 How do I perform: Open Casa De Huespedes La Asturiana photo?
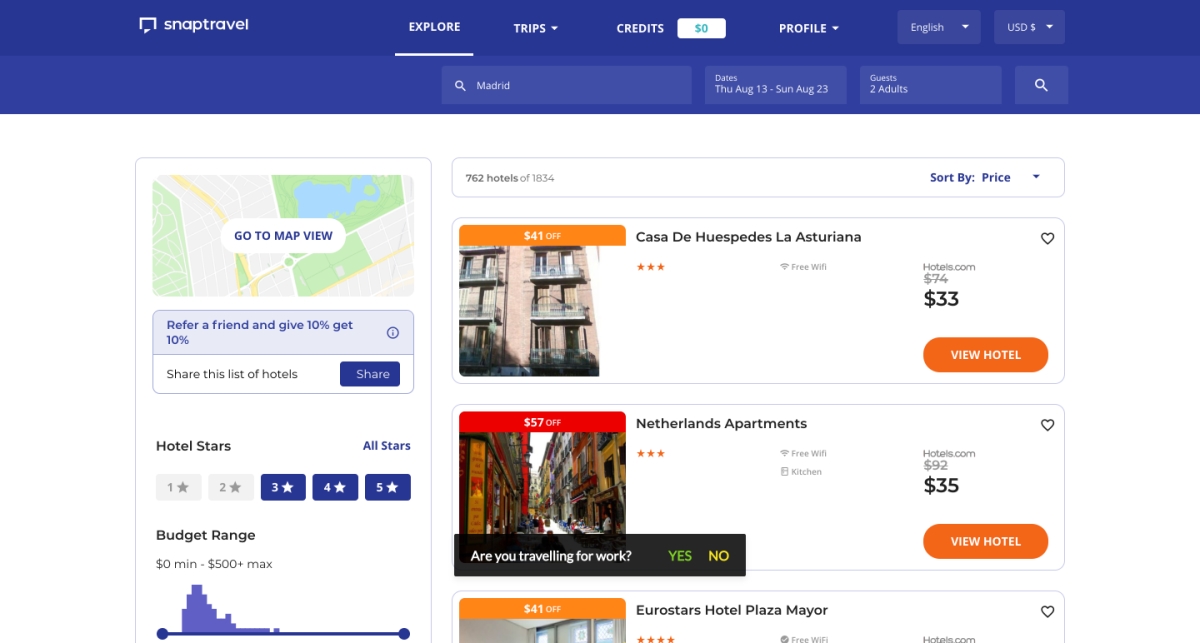click(x=529, y=311)
